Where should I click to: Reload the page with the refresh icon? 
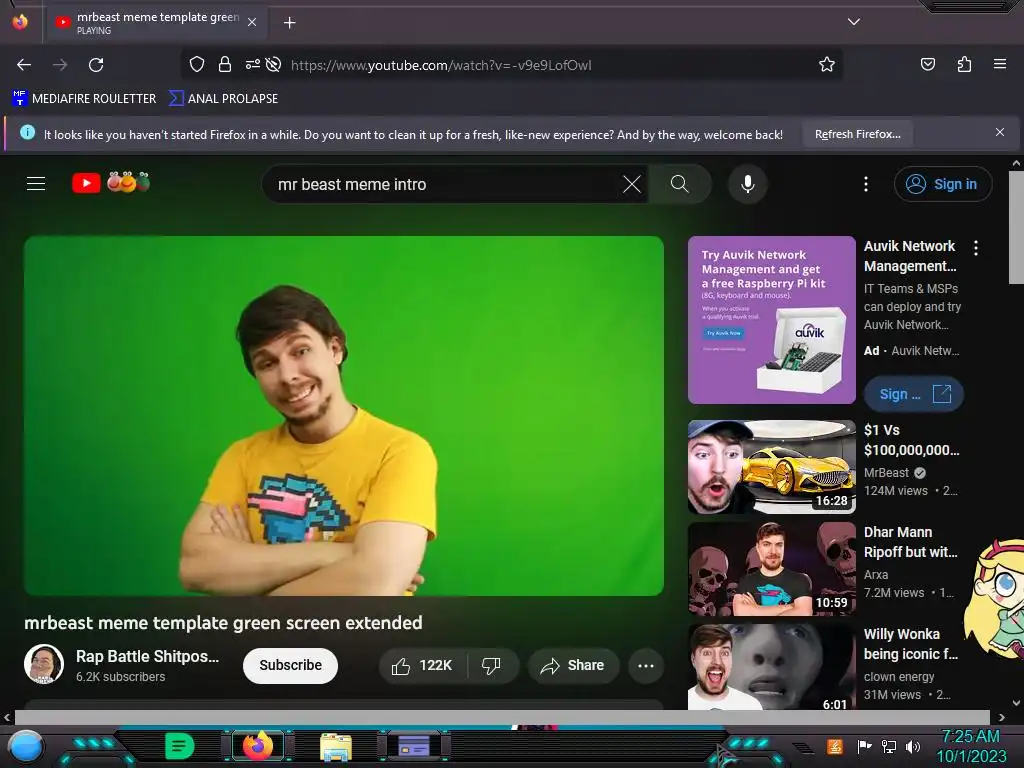click(x=96, y=65)
